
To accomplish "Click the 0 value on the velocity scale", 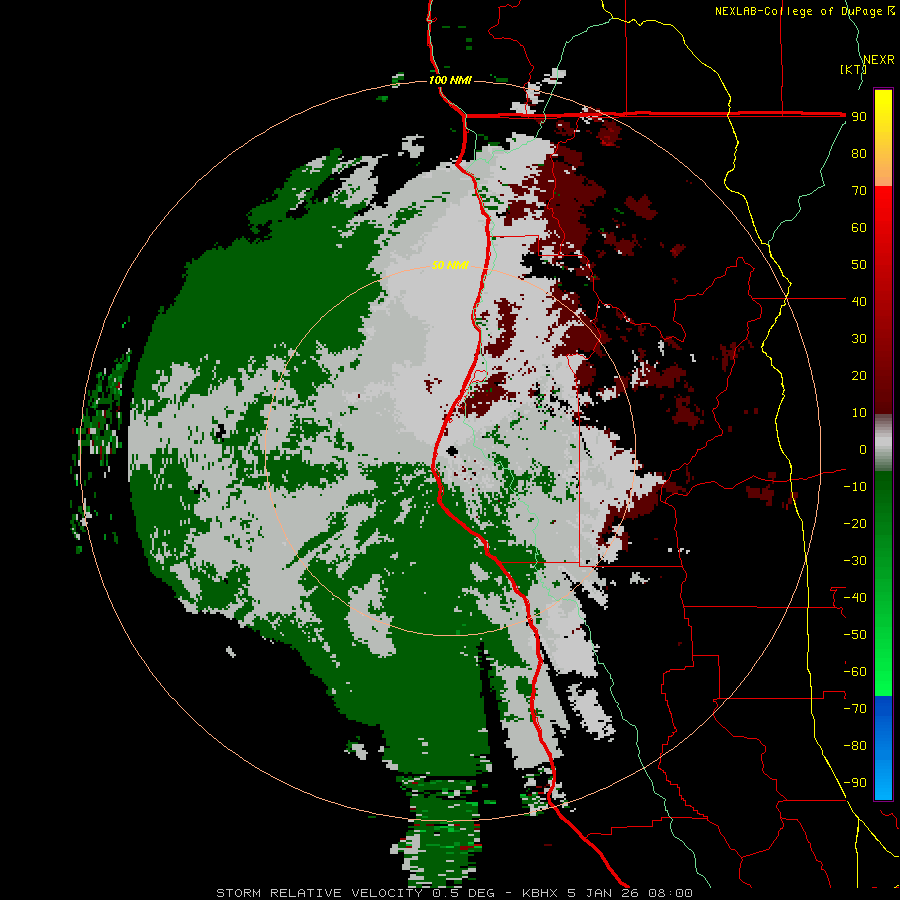I will [863, 450].
